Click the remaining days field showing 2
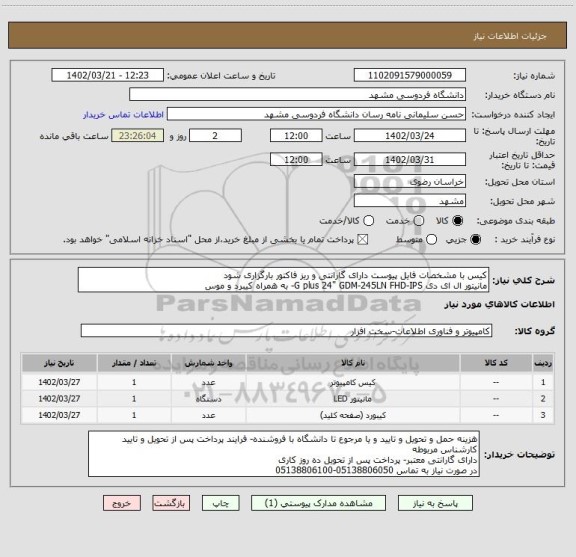576x557 pixels. (x=215, y=136)
